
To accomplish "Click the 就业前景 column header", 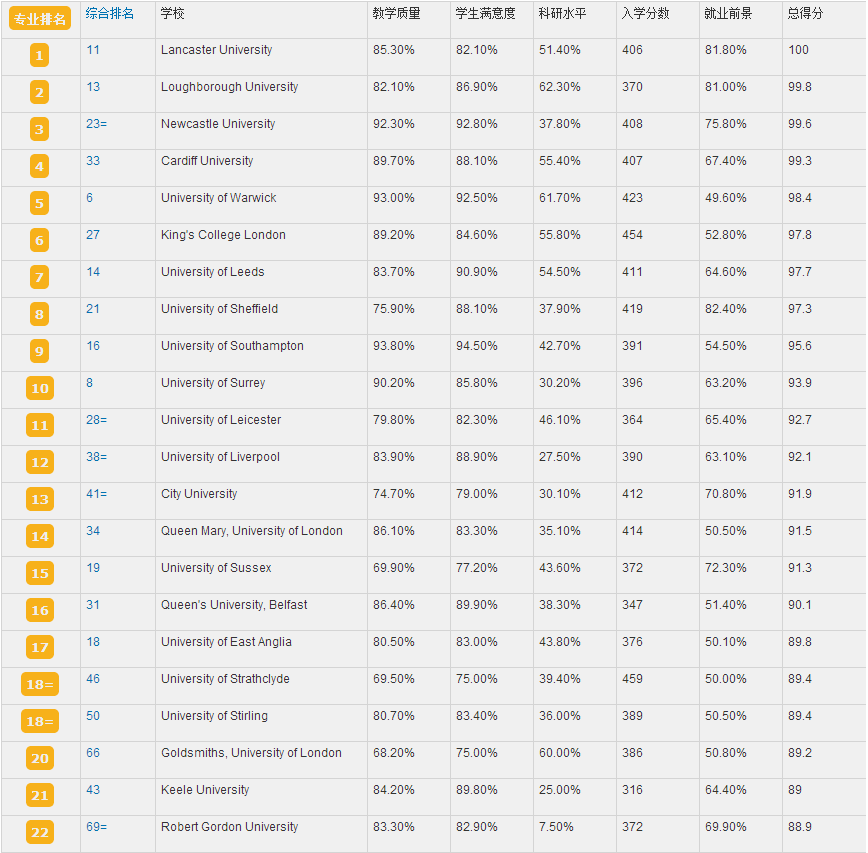I will tap(728, 13).
